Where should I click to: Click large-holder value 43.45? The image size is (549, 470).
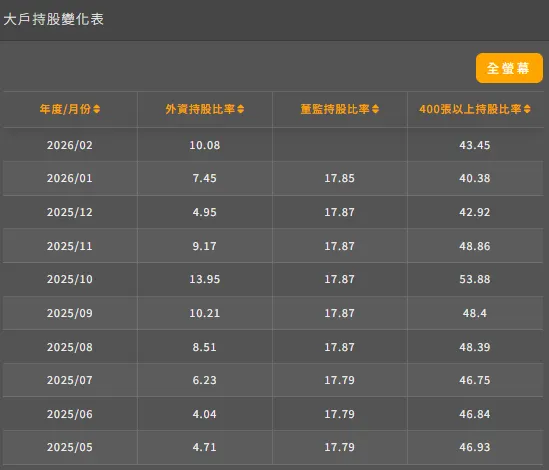[474, 145]
